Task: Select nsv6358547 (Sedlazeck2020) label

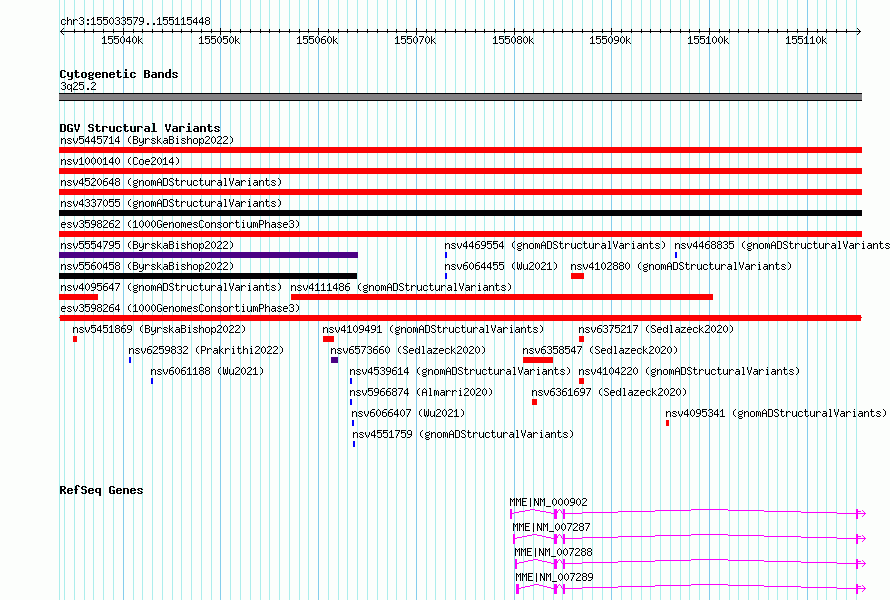Action: (x=600, y=350)
